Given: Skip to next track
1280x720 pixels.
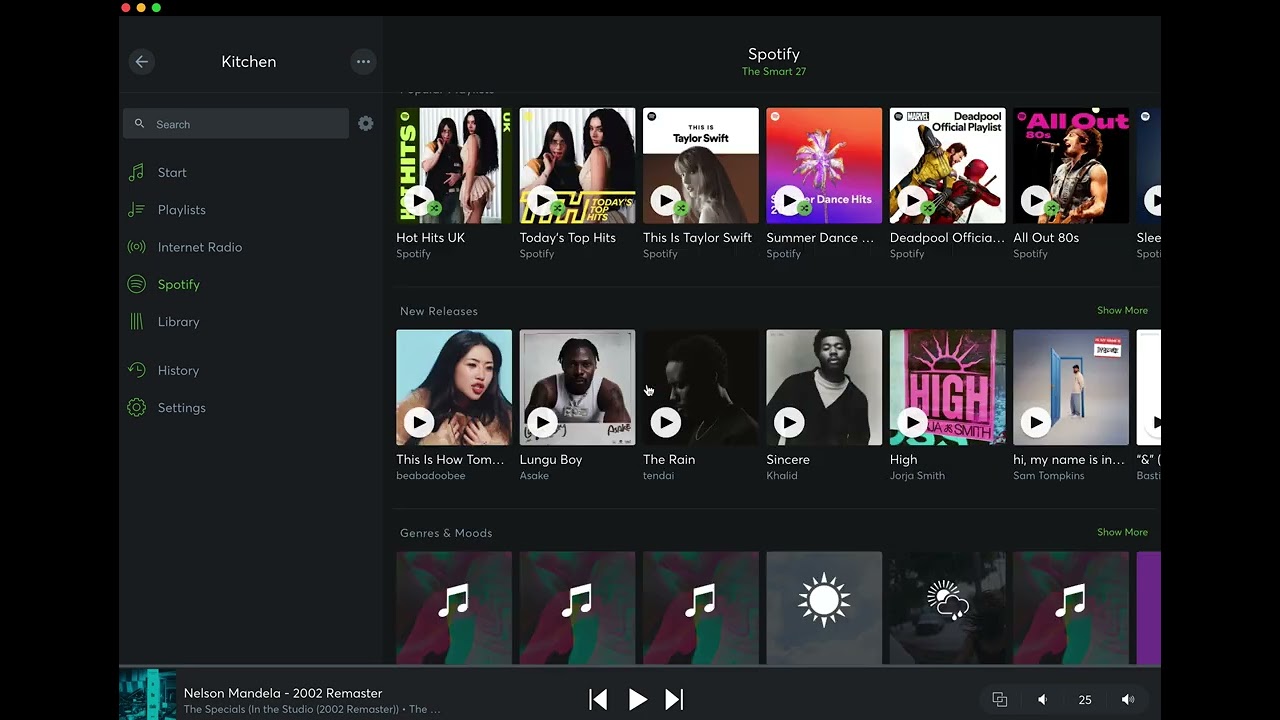Looking at the screenshot, I should [674, 699].
